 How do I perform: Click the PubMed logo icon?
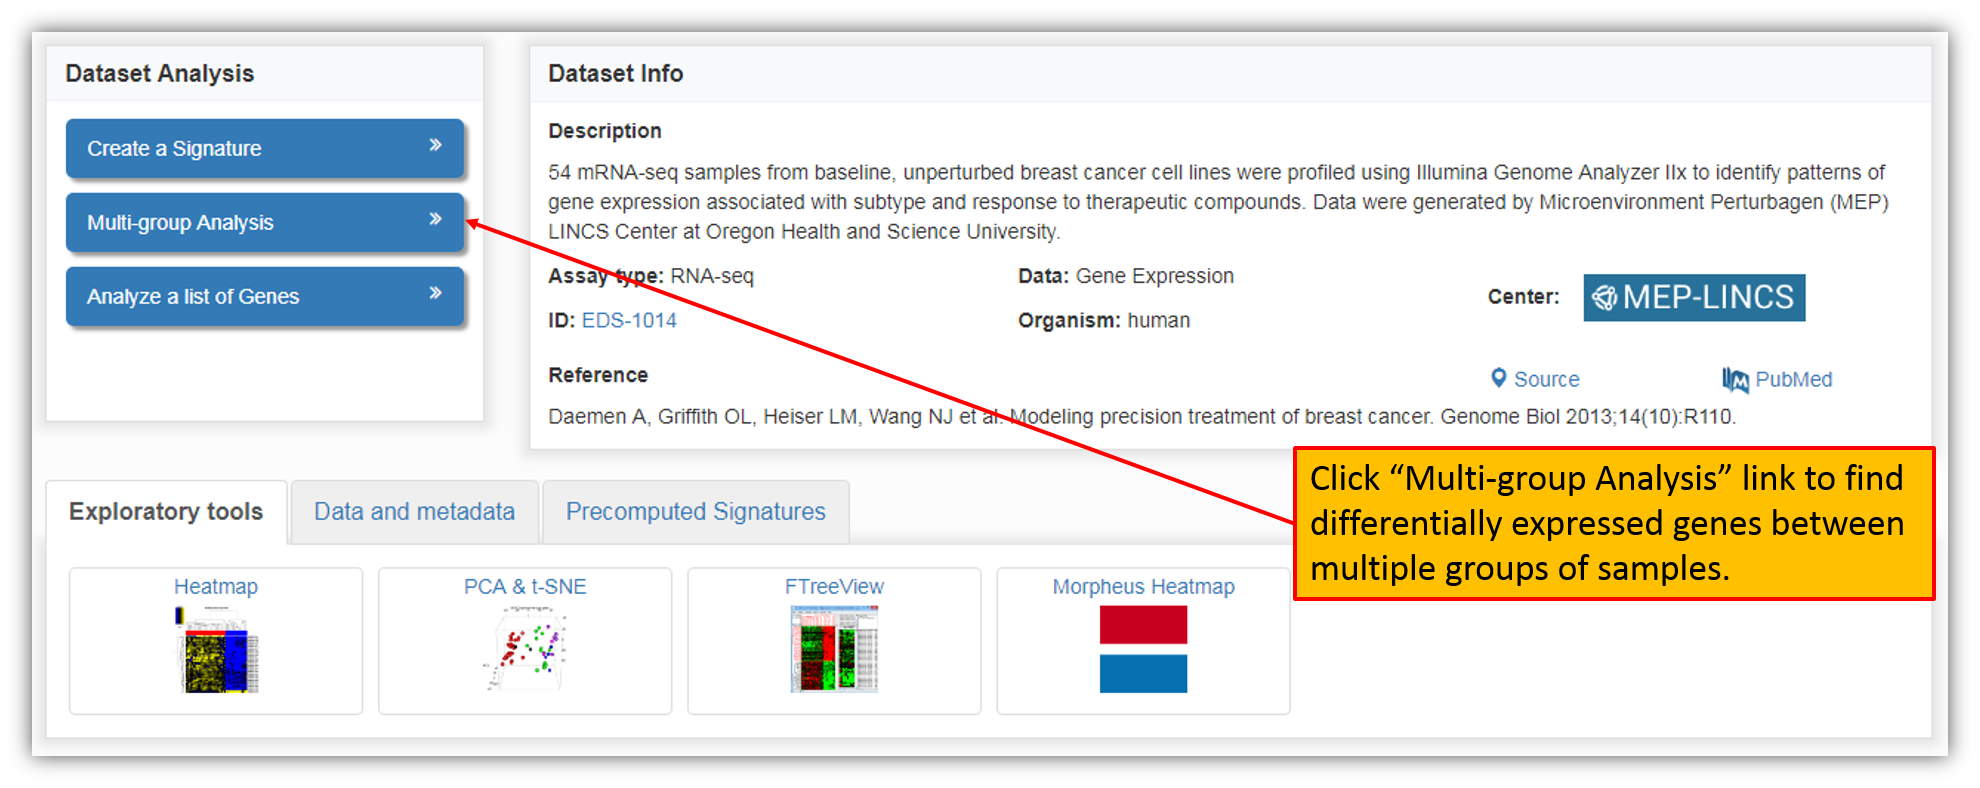tap(1735, 379)
